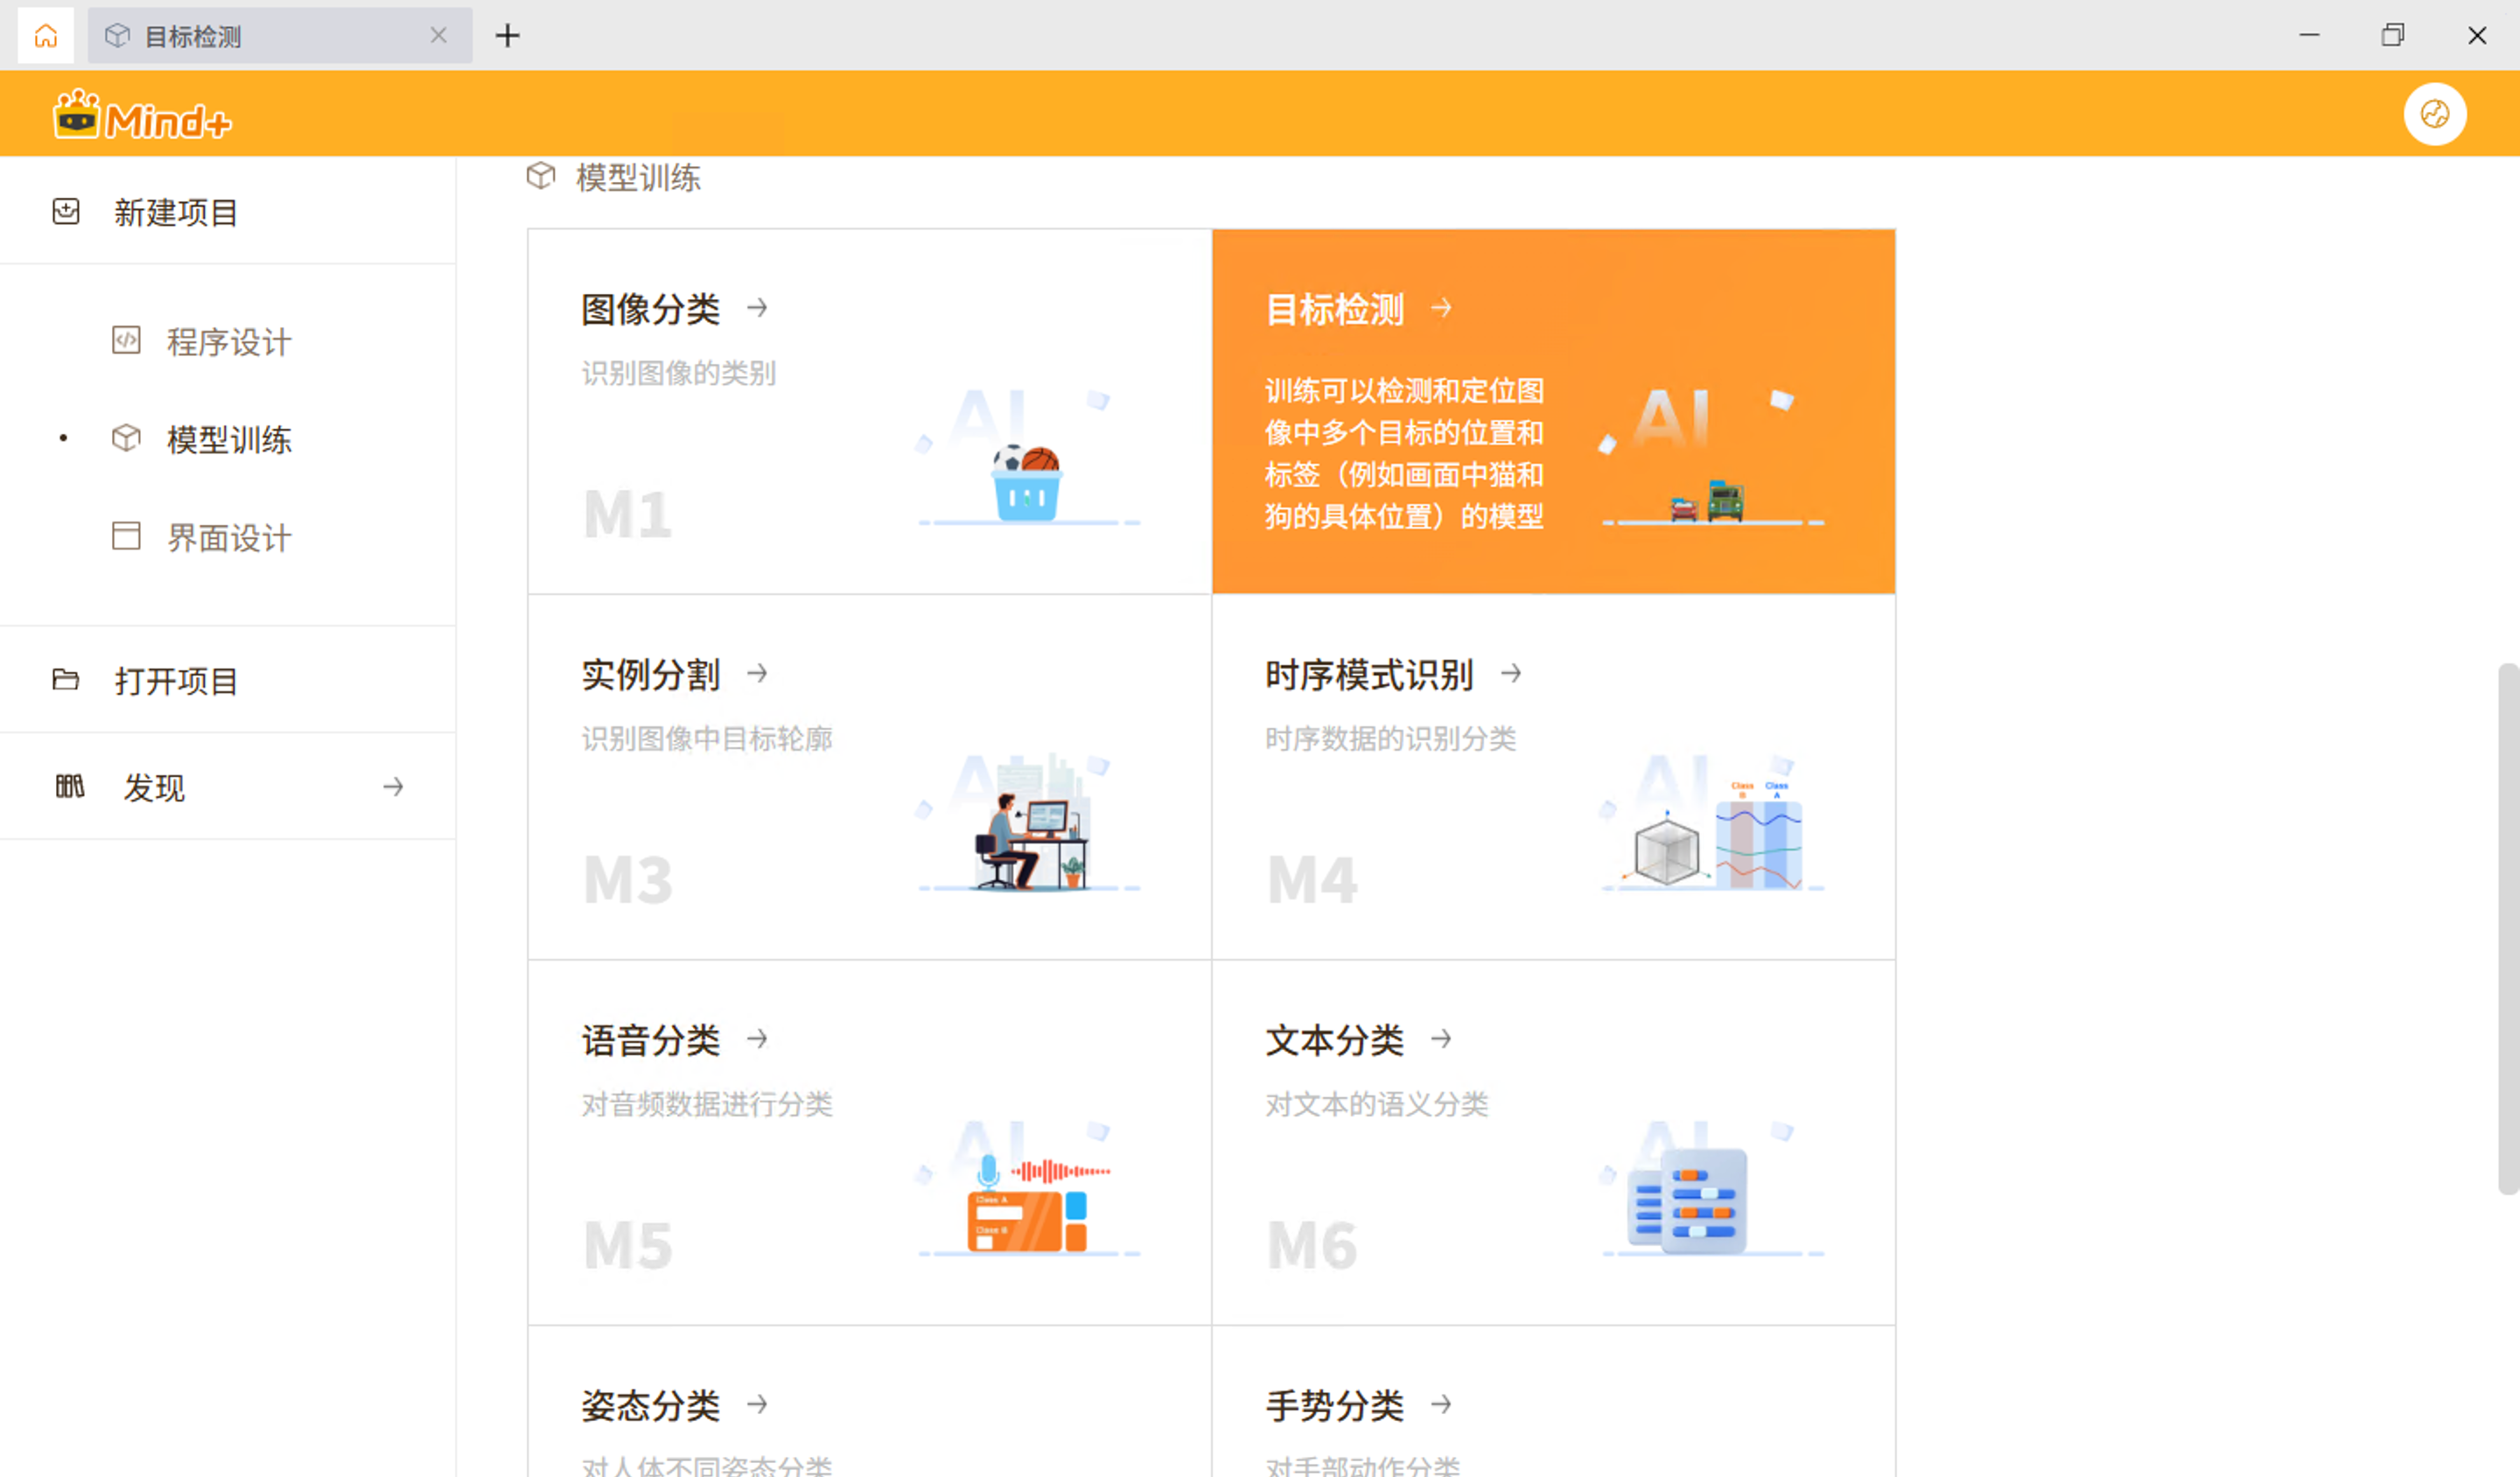Open the Mind+ home page icon
This screenshot has height=1477, width=2520.
46,35
